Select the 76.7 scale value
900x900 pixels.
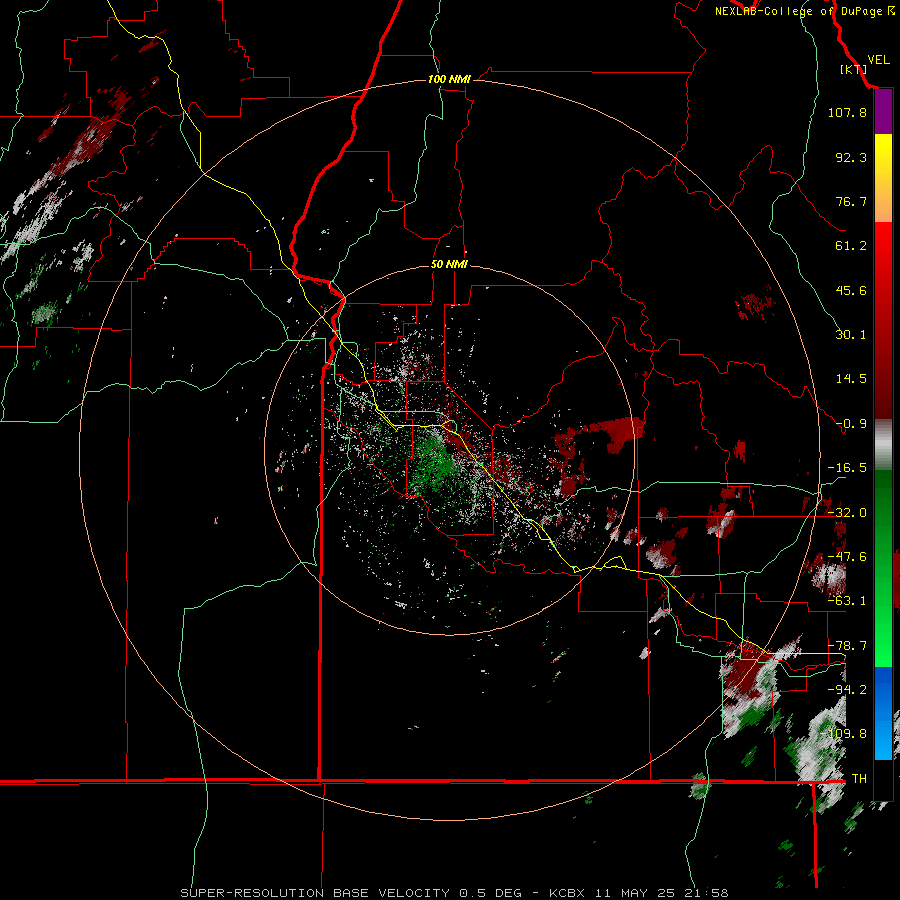pyautogui.click(x=851, y=201)
